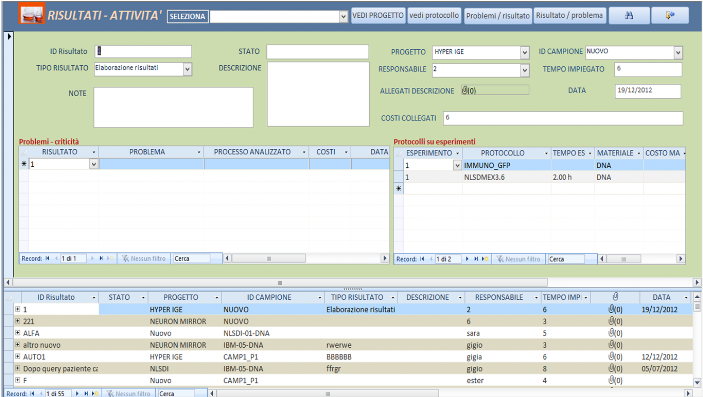Viewport: 703px width, 397px height.
Task: Open the SELEZIONA combo box dropdown
Action: [x=343, y=17]
